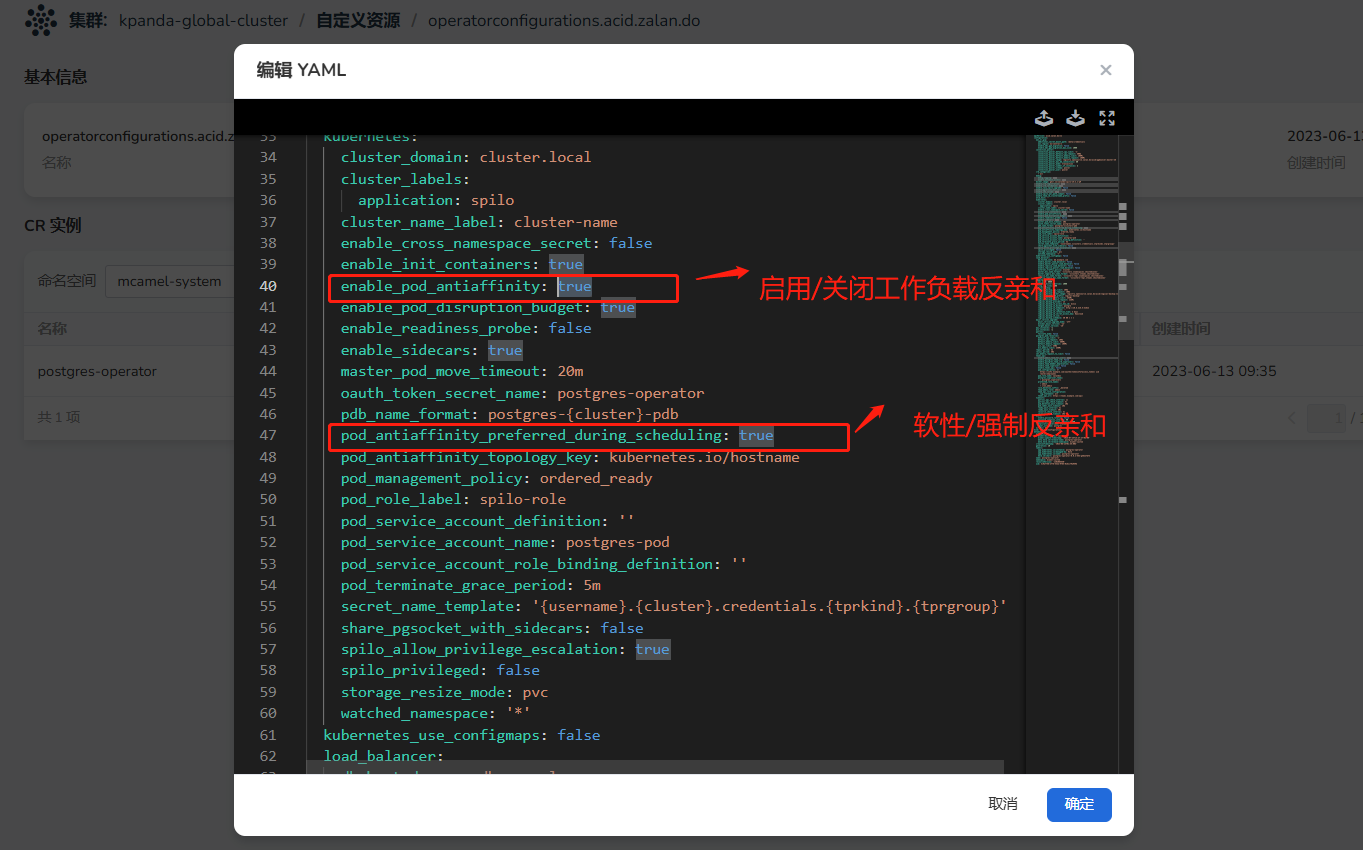Click the upload YAML file icon

[1043, 118]
